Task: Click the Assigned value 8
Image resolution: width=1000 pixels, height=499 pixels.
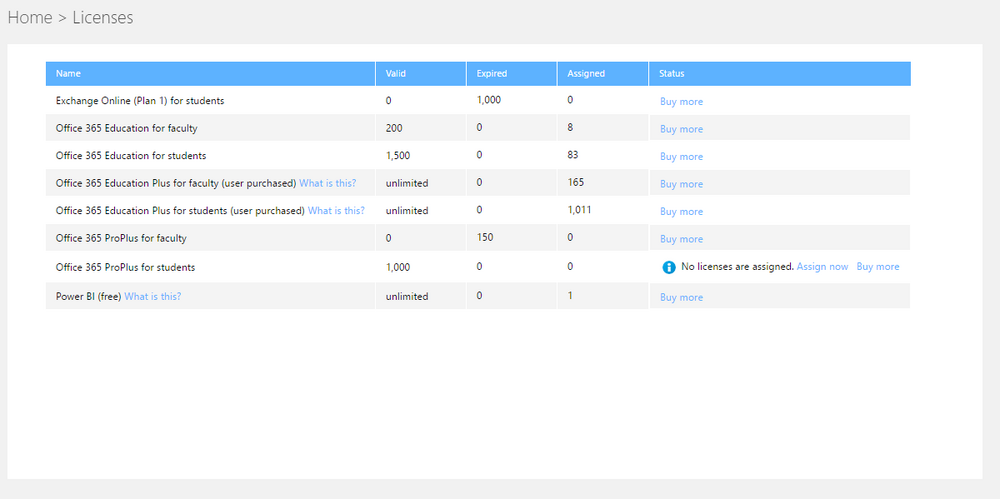Action: click(x=570, y=127)
